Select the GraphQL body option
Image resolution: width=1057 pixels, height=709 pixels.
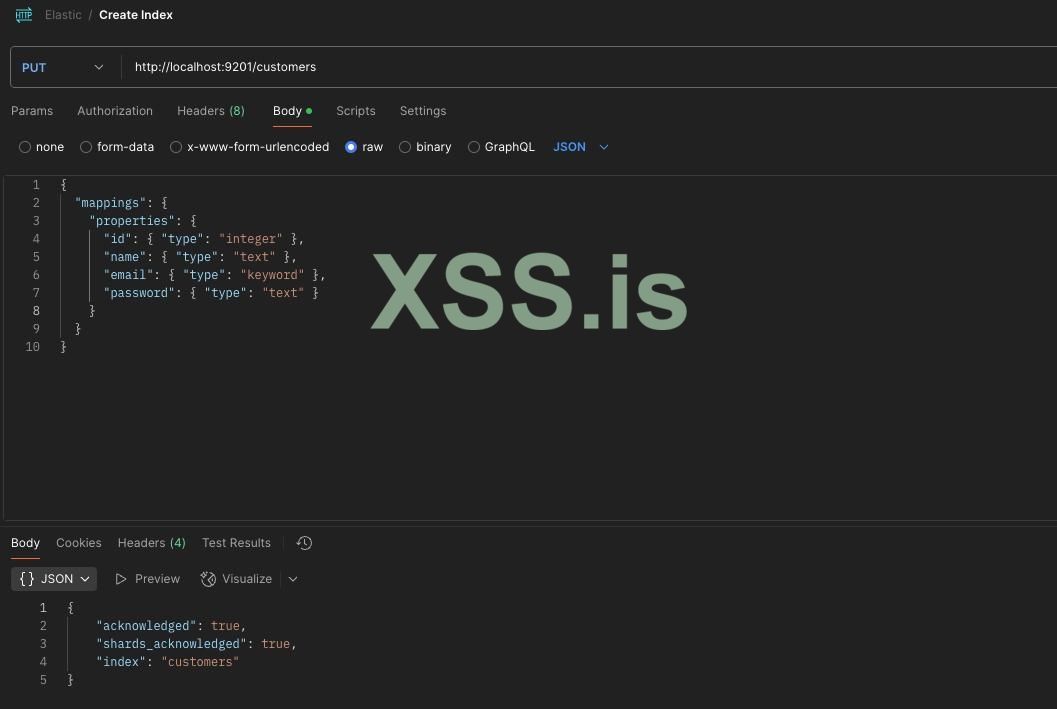474,147
